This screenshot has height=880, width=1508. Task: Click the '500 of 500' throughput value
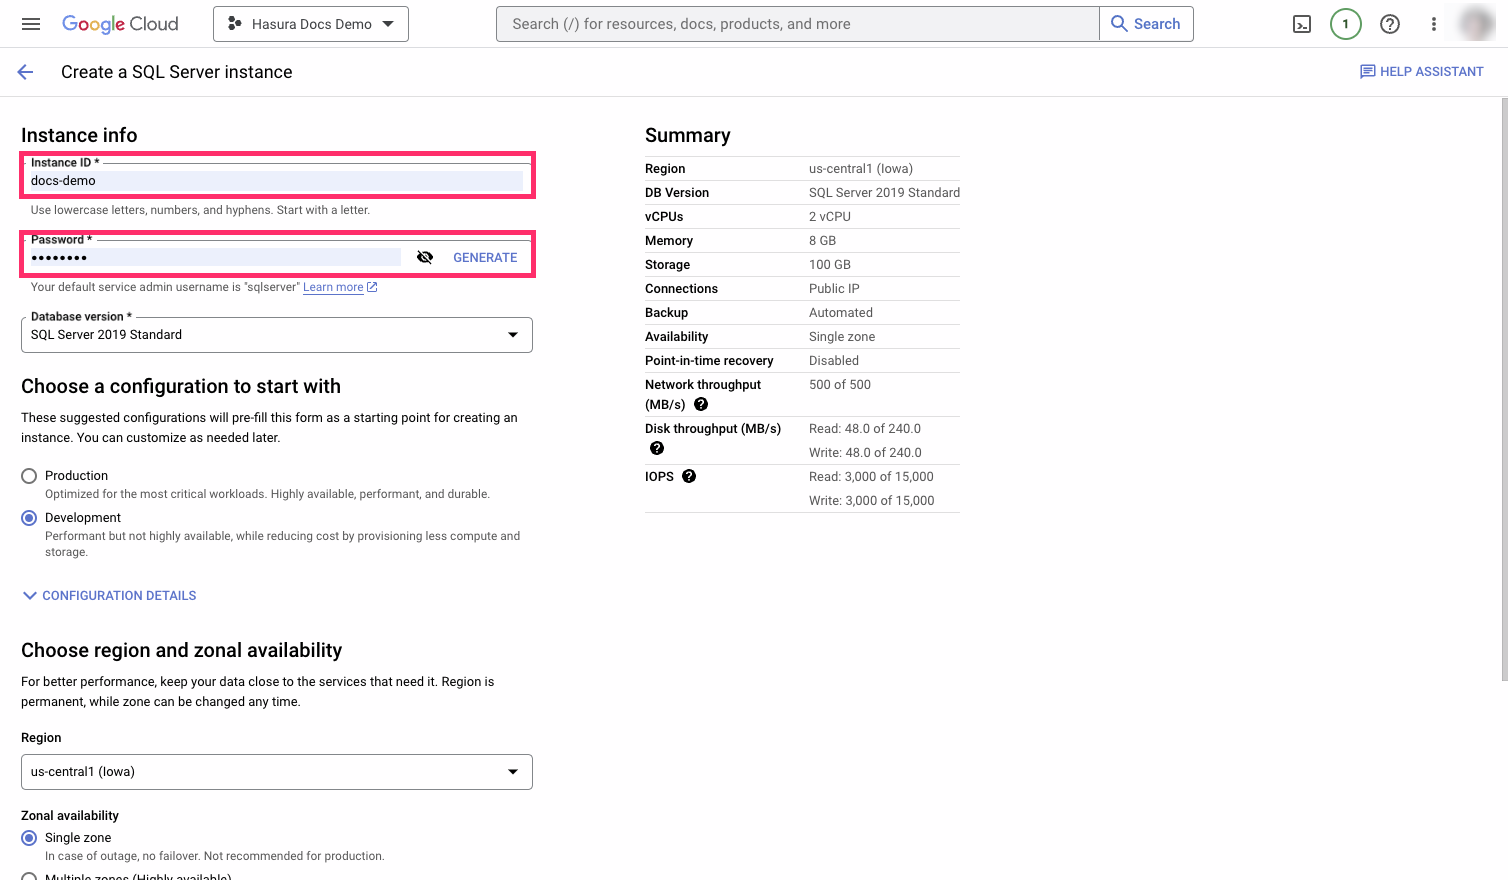tap(840, 385)
